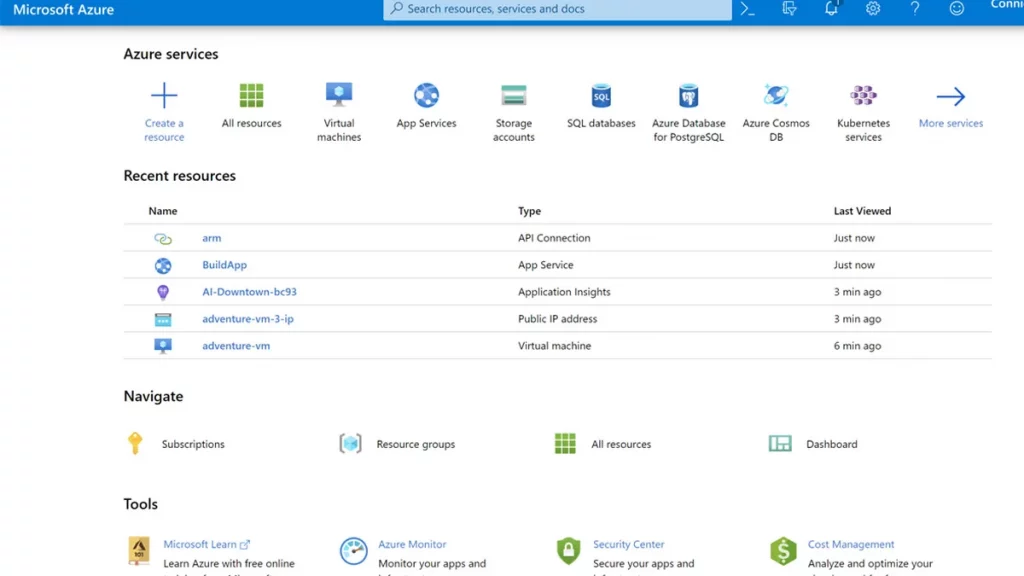Image resolution: width=1024 pixels, height=576 pixels.
Task: Click the Create a resource plus icon
Action: [164, 96]
